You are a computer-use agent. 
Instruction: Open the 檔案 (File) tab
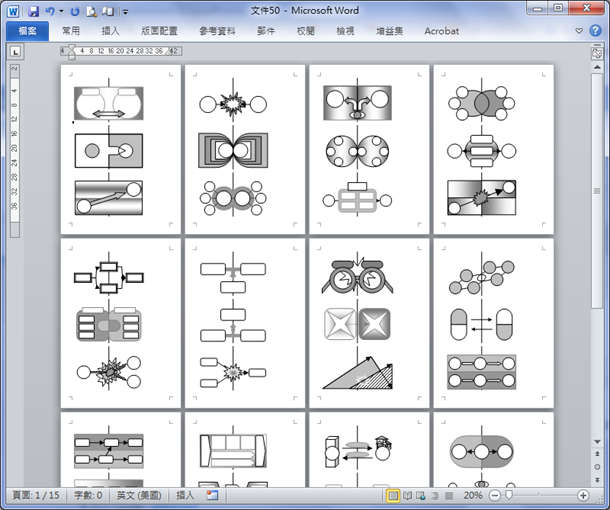click(28, 31)
